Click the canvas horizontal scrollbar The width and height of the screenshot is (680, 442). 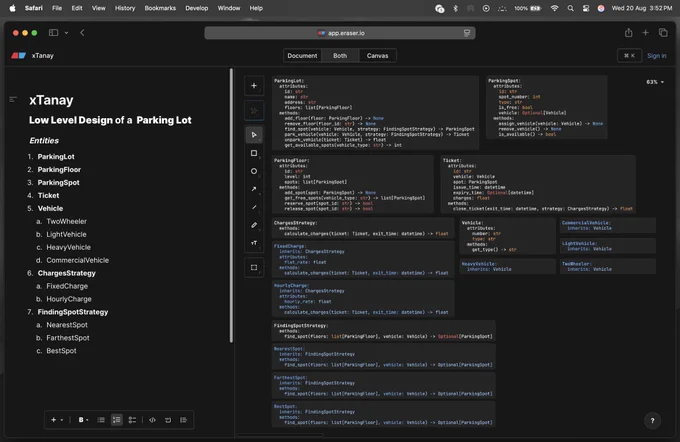point(281,435)
